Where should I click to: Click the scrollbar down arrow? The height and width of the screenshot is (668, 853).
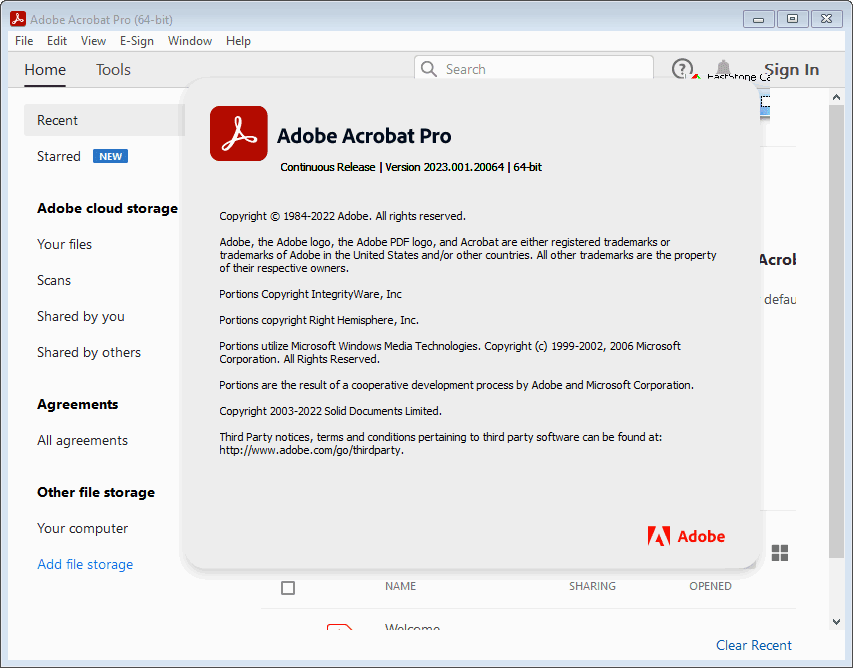(x=836, y=622)
